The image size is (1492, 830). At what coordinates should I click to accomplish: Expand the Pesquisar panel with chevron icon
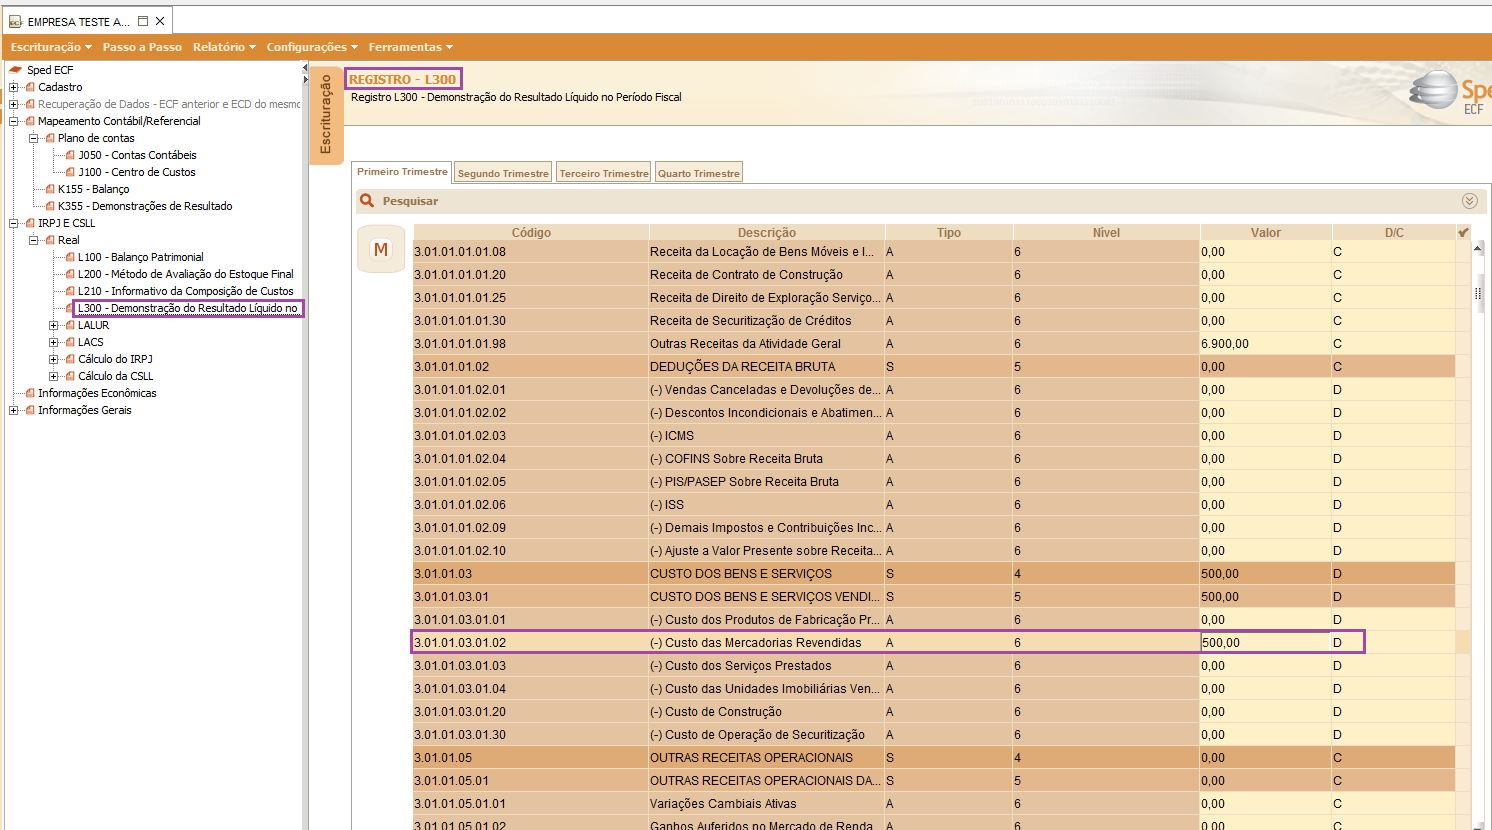pos(1469,201)
